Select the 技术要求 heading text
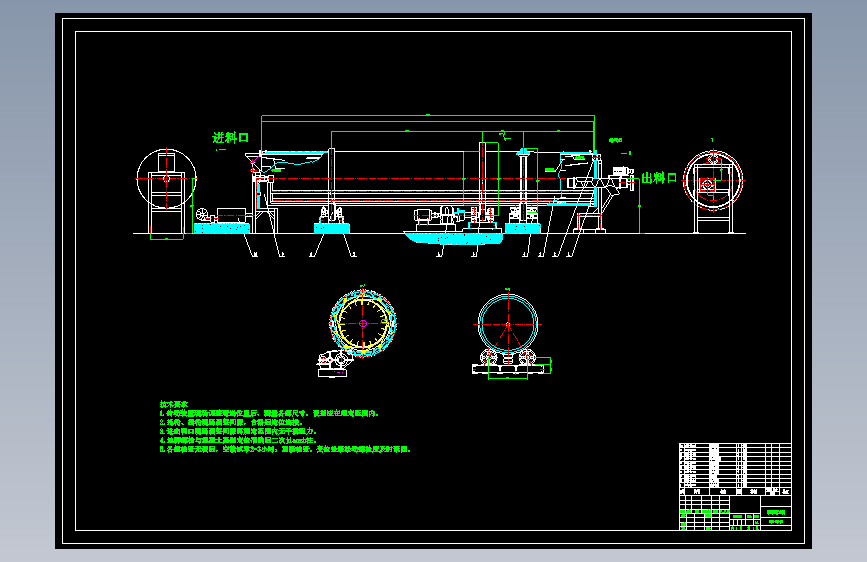The height and width of the screenshot is (562, 867). pyautogui.click(x=174, y=404)
